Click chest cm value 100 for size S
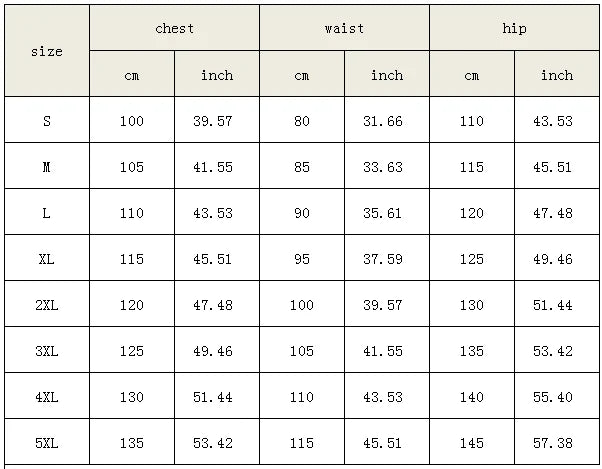 132,121
